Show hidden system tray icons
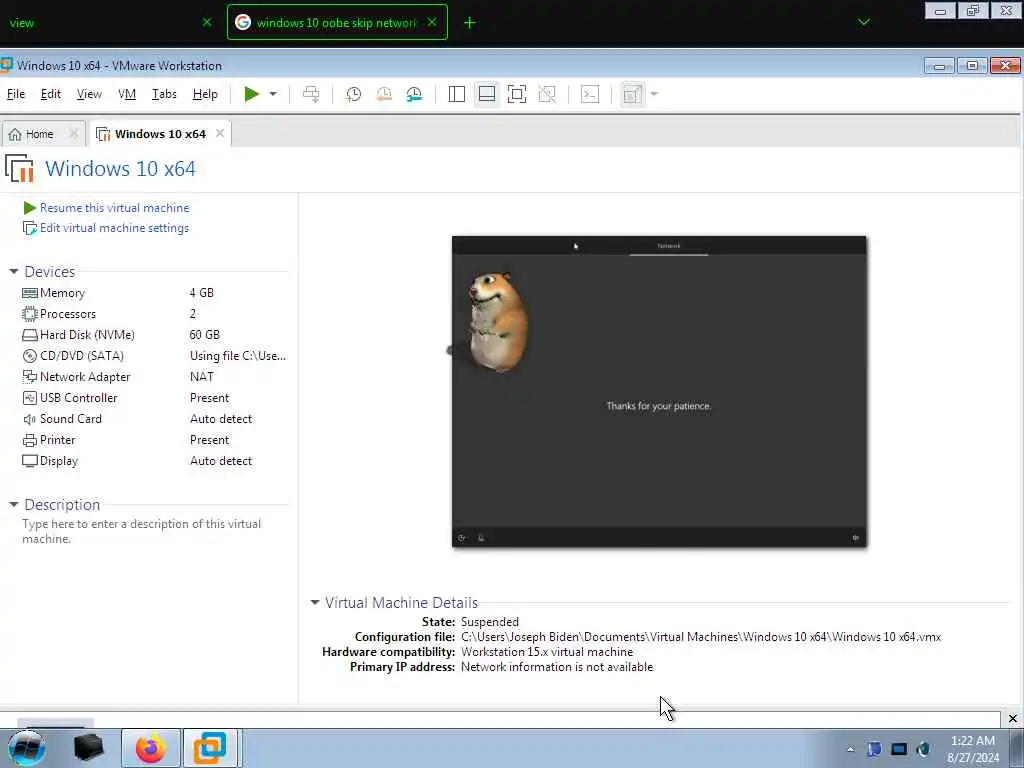 [x=850, y=749]
